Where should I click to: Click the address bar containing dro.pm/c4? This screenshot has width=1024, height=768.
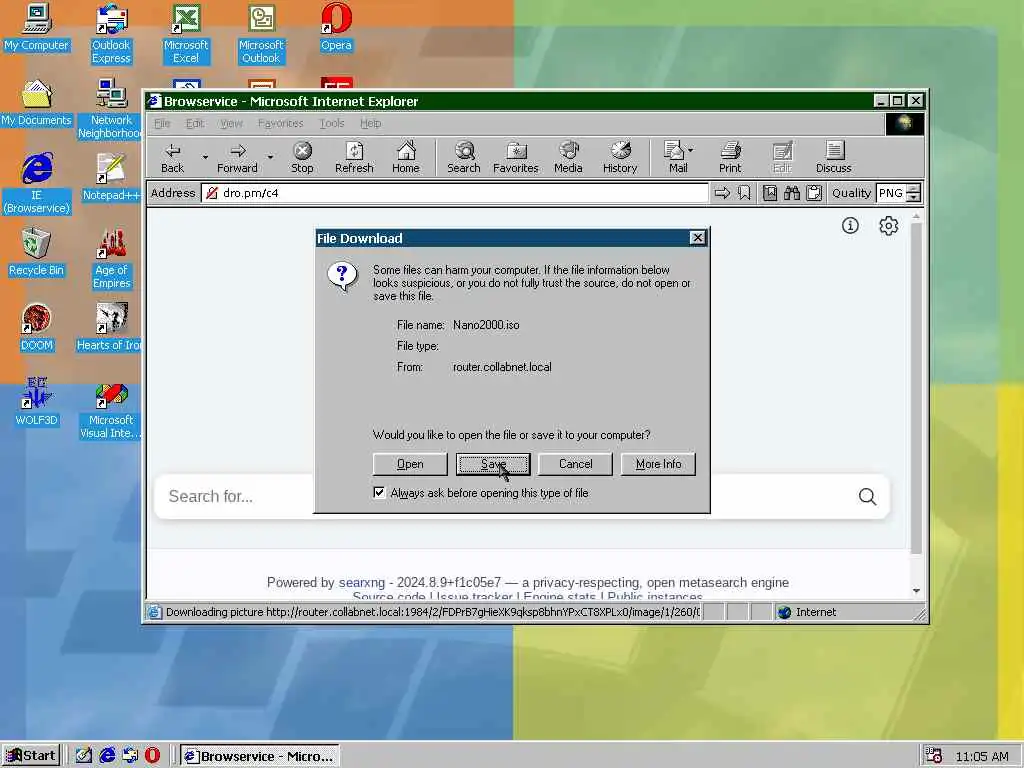pos(455,193)
